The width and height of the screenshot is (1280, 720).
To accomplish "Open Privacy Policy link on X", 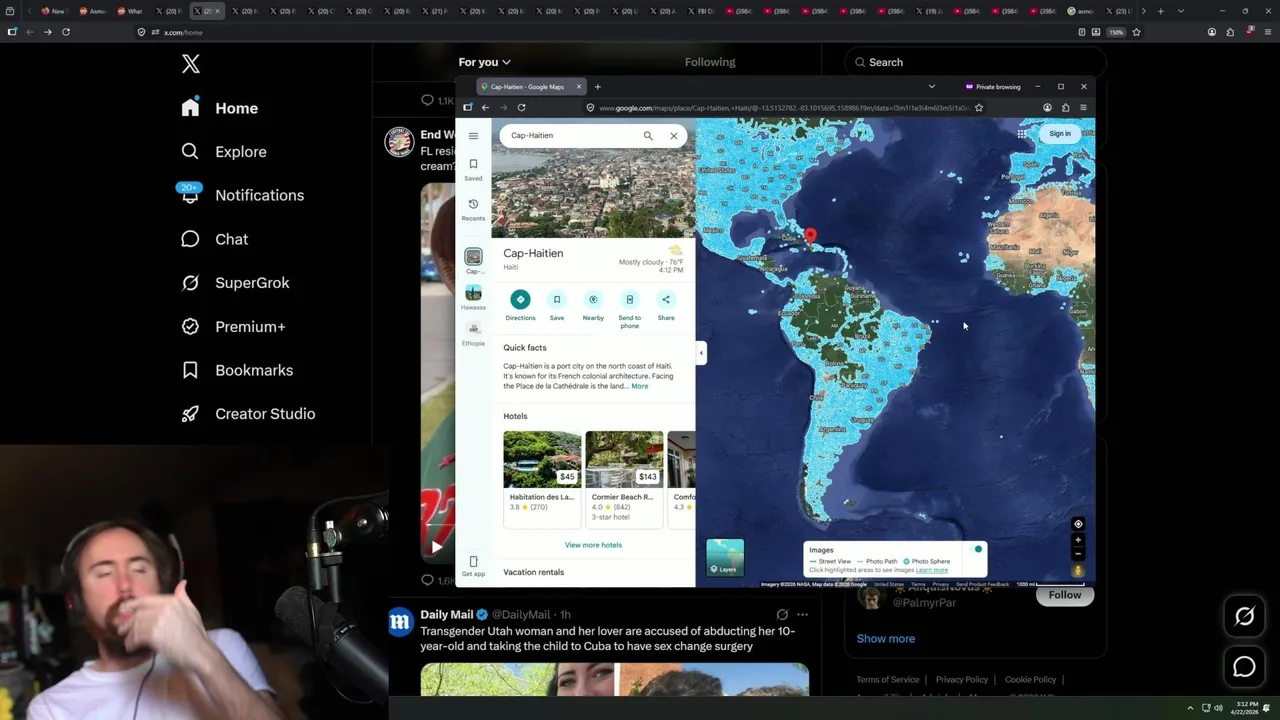I will (x=962, y=680).
